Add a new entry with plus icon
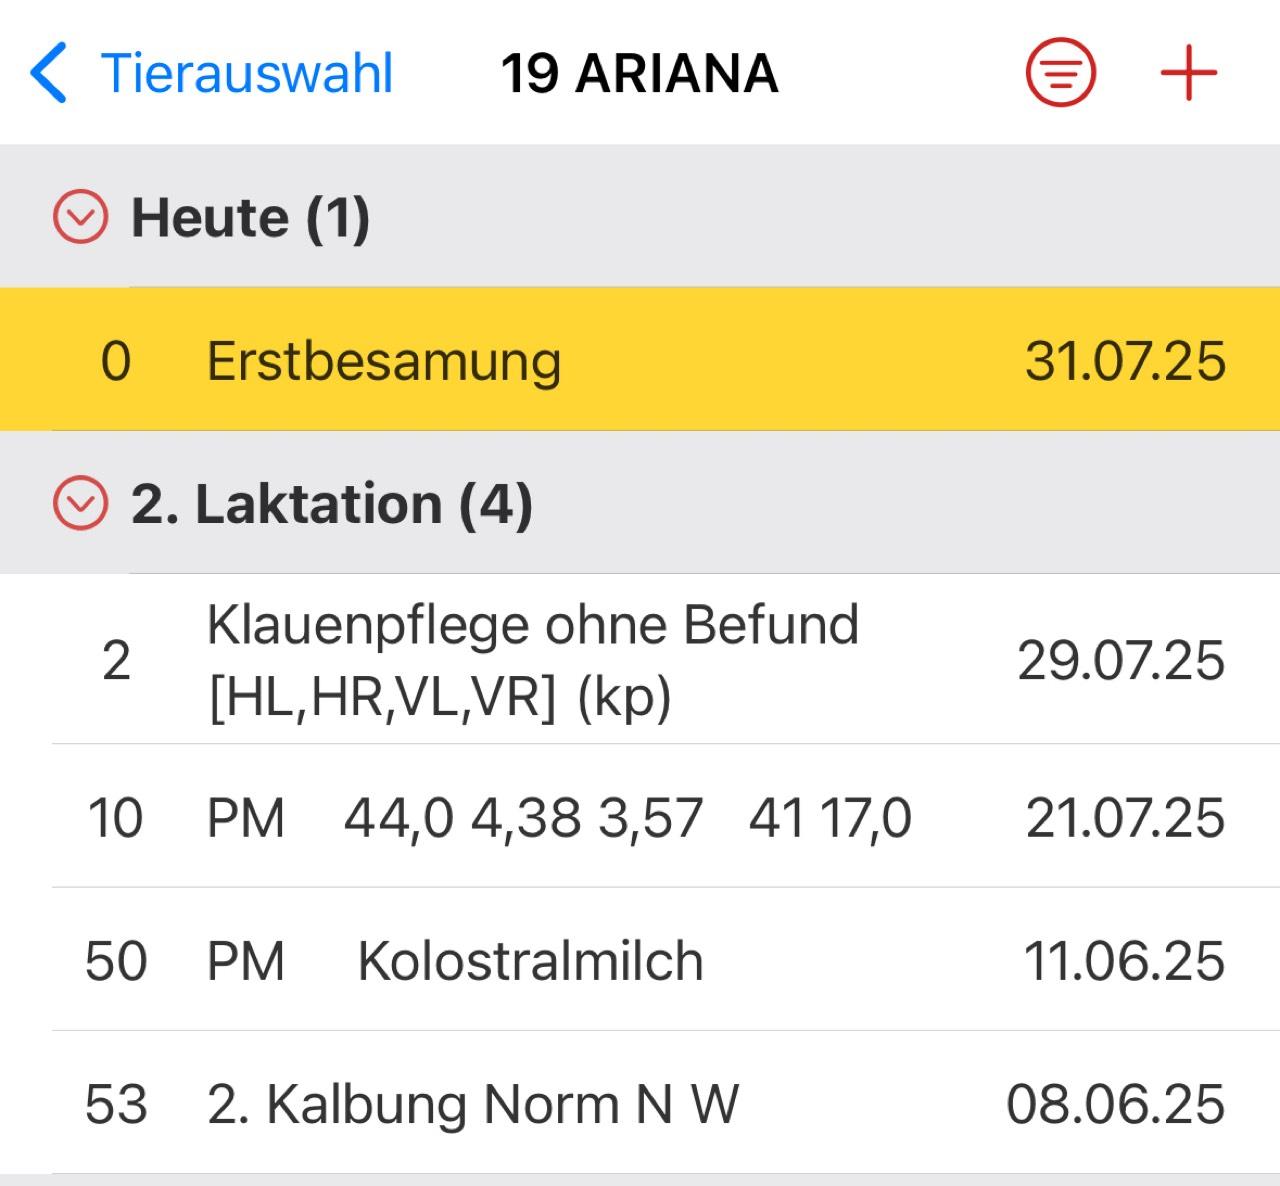Screen dimensions: 1280x1186 coord(1188,73)
